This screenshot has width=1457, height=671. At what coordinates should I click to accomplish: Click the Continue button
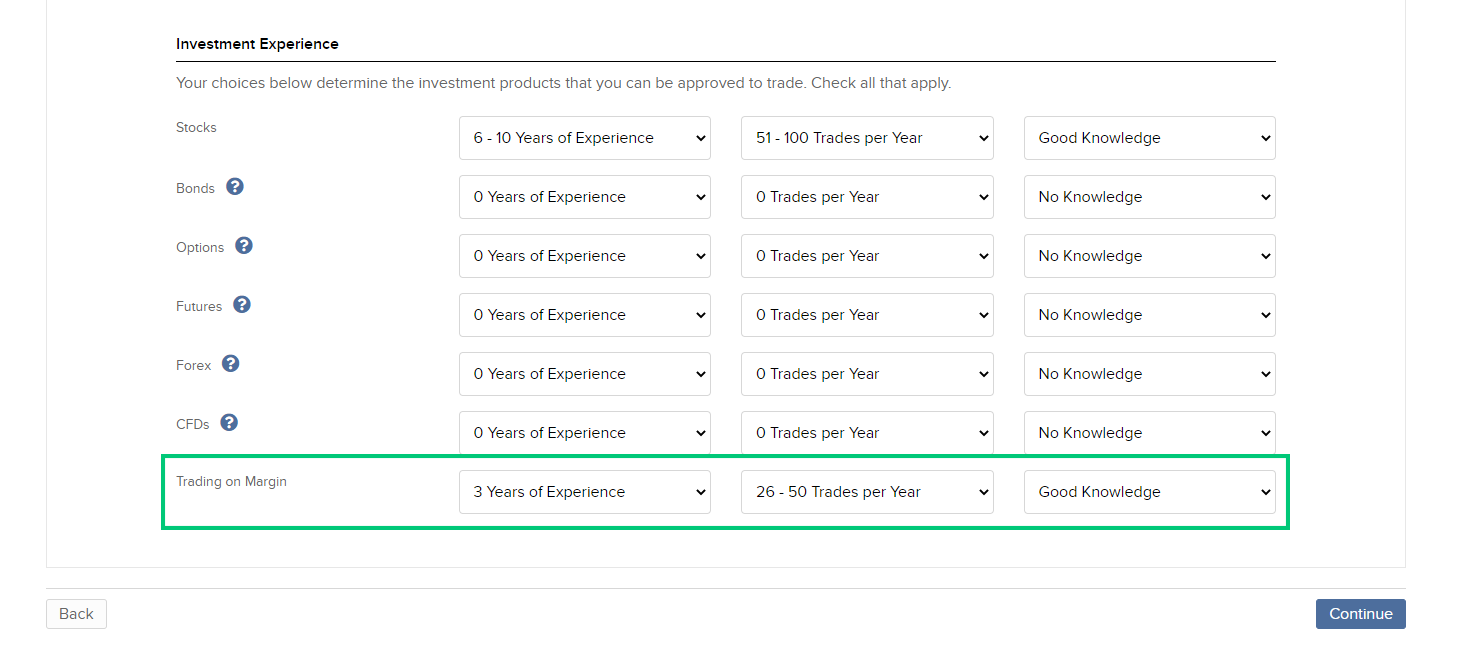point(1360,614)
